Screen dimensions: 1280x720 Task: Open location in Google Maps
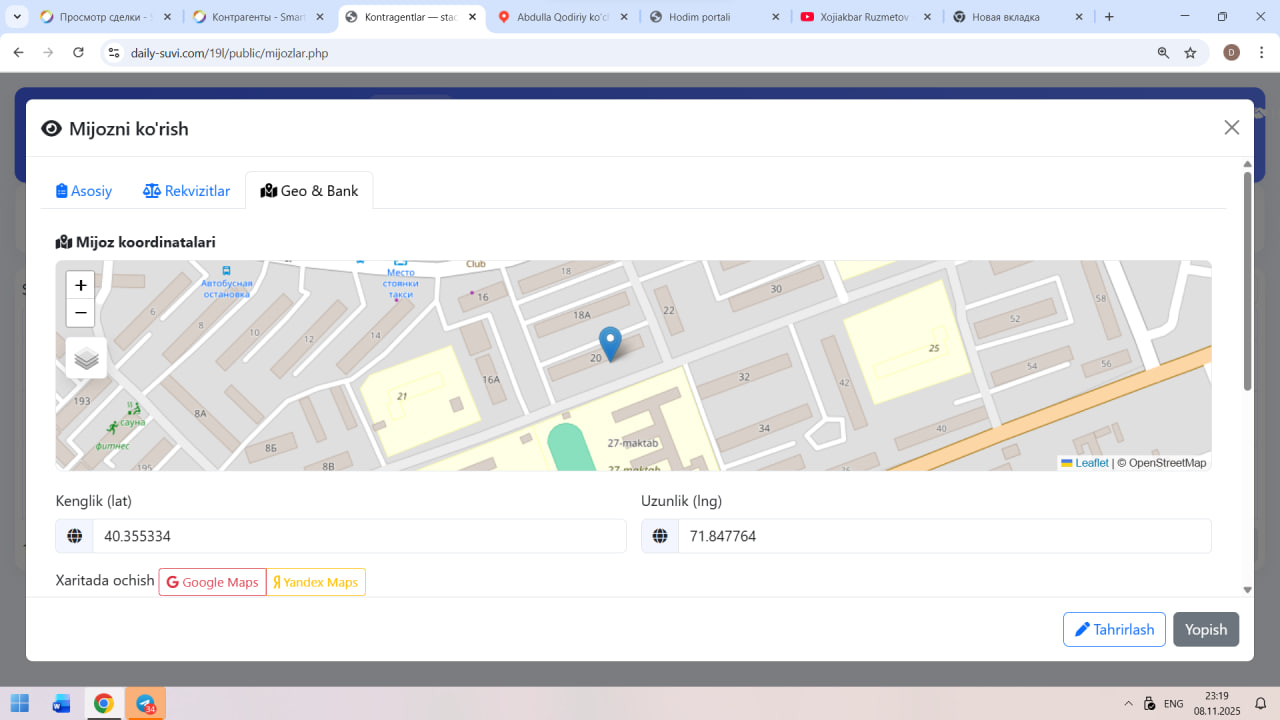click(212, 582)
